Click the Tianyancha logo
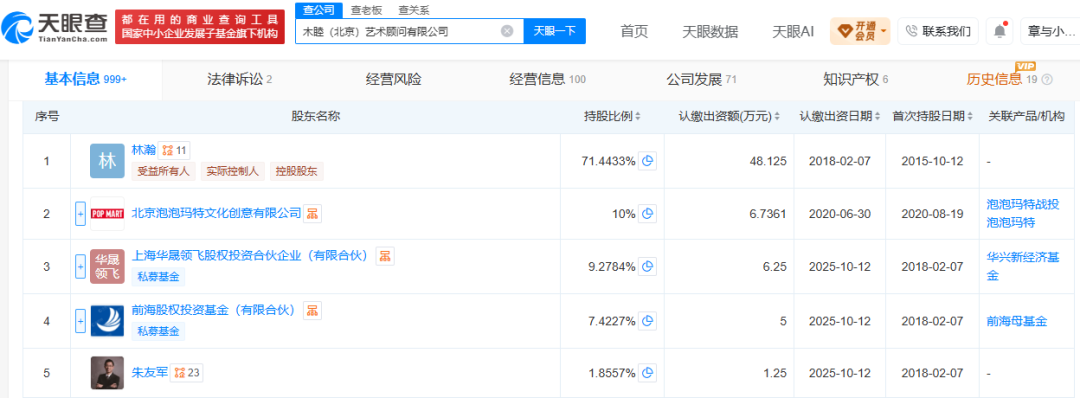 (x=55, y=28)
